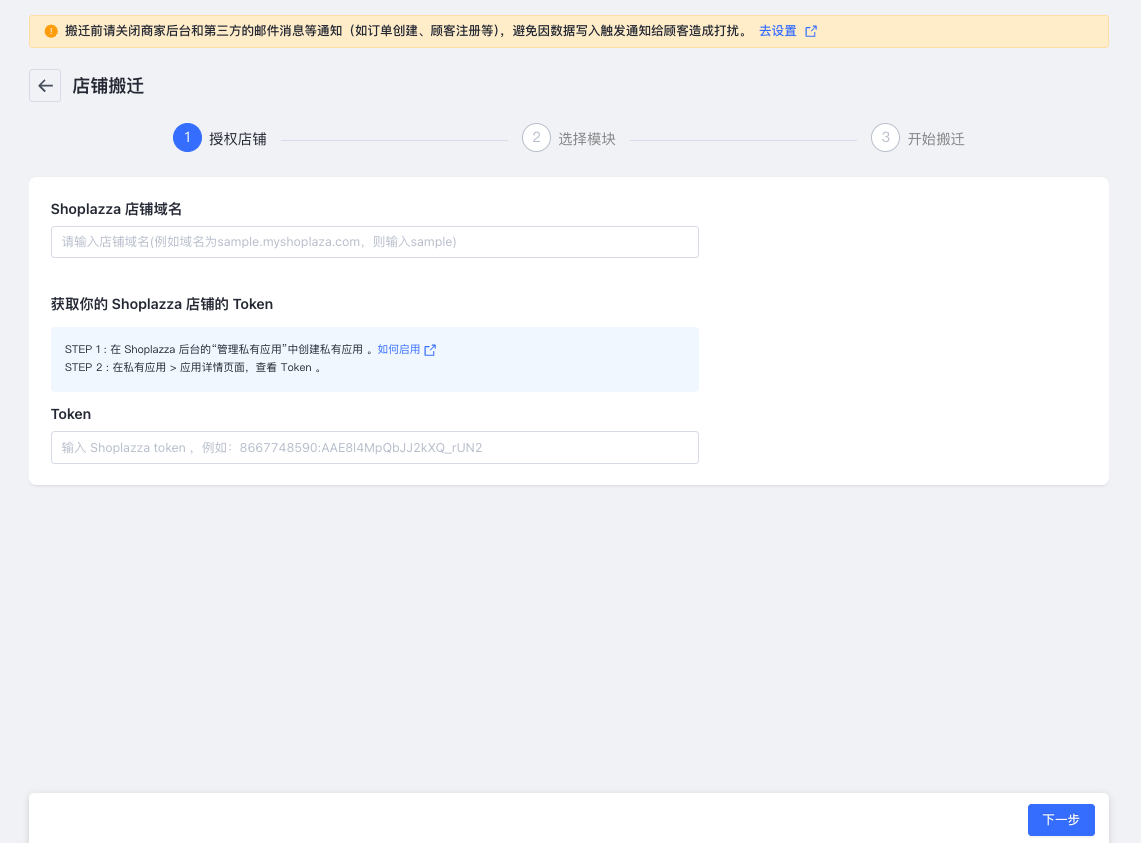This screenshot has height=843, width=1141.
Task: Click 获取你的 Shoplazza 店铺的 Token heading
Action: (x=162, y=304)
